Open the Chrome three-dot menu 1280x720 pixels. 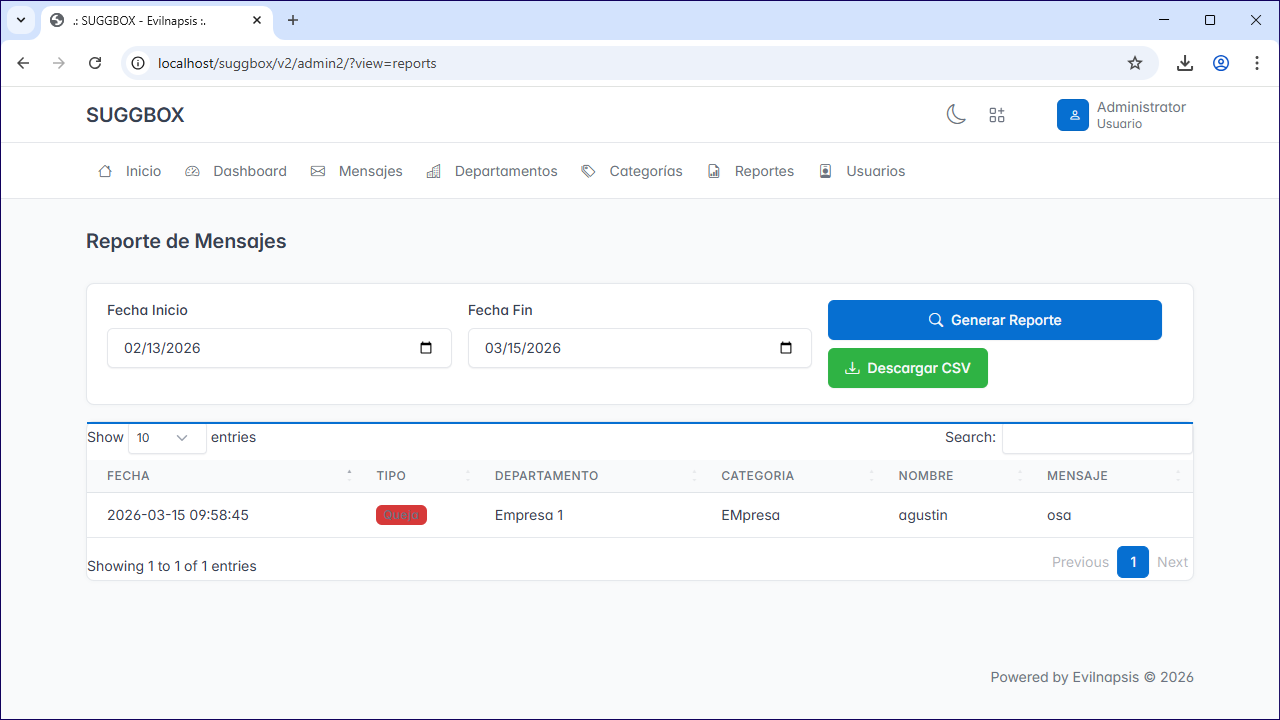point(1257,63)
